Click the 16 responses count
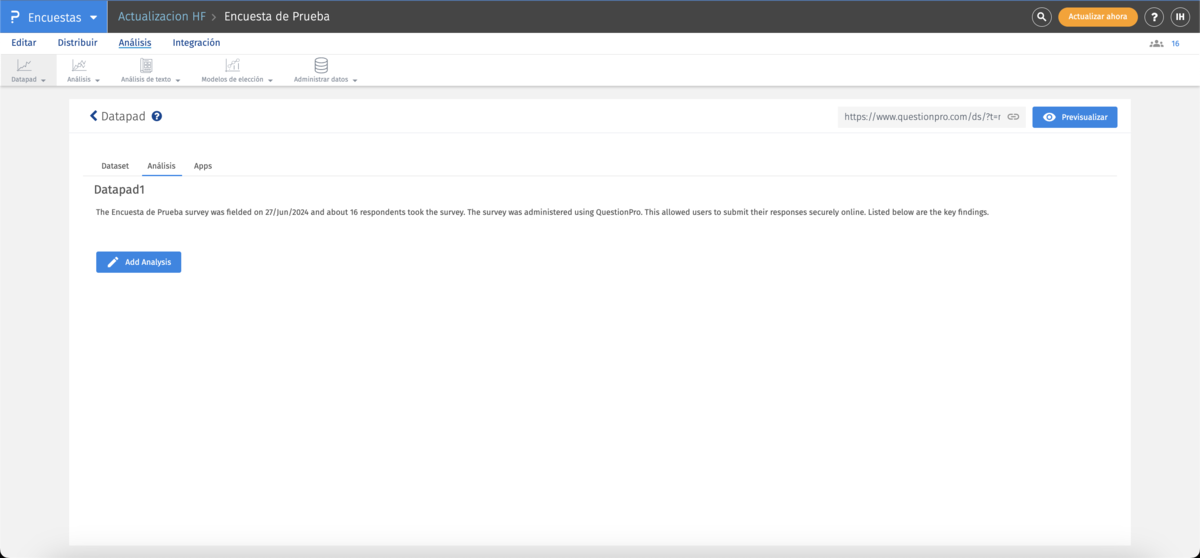The image size is (1200, 558). [x=1175, y=44]
